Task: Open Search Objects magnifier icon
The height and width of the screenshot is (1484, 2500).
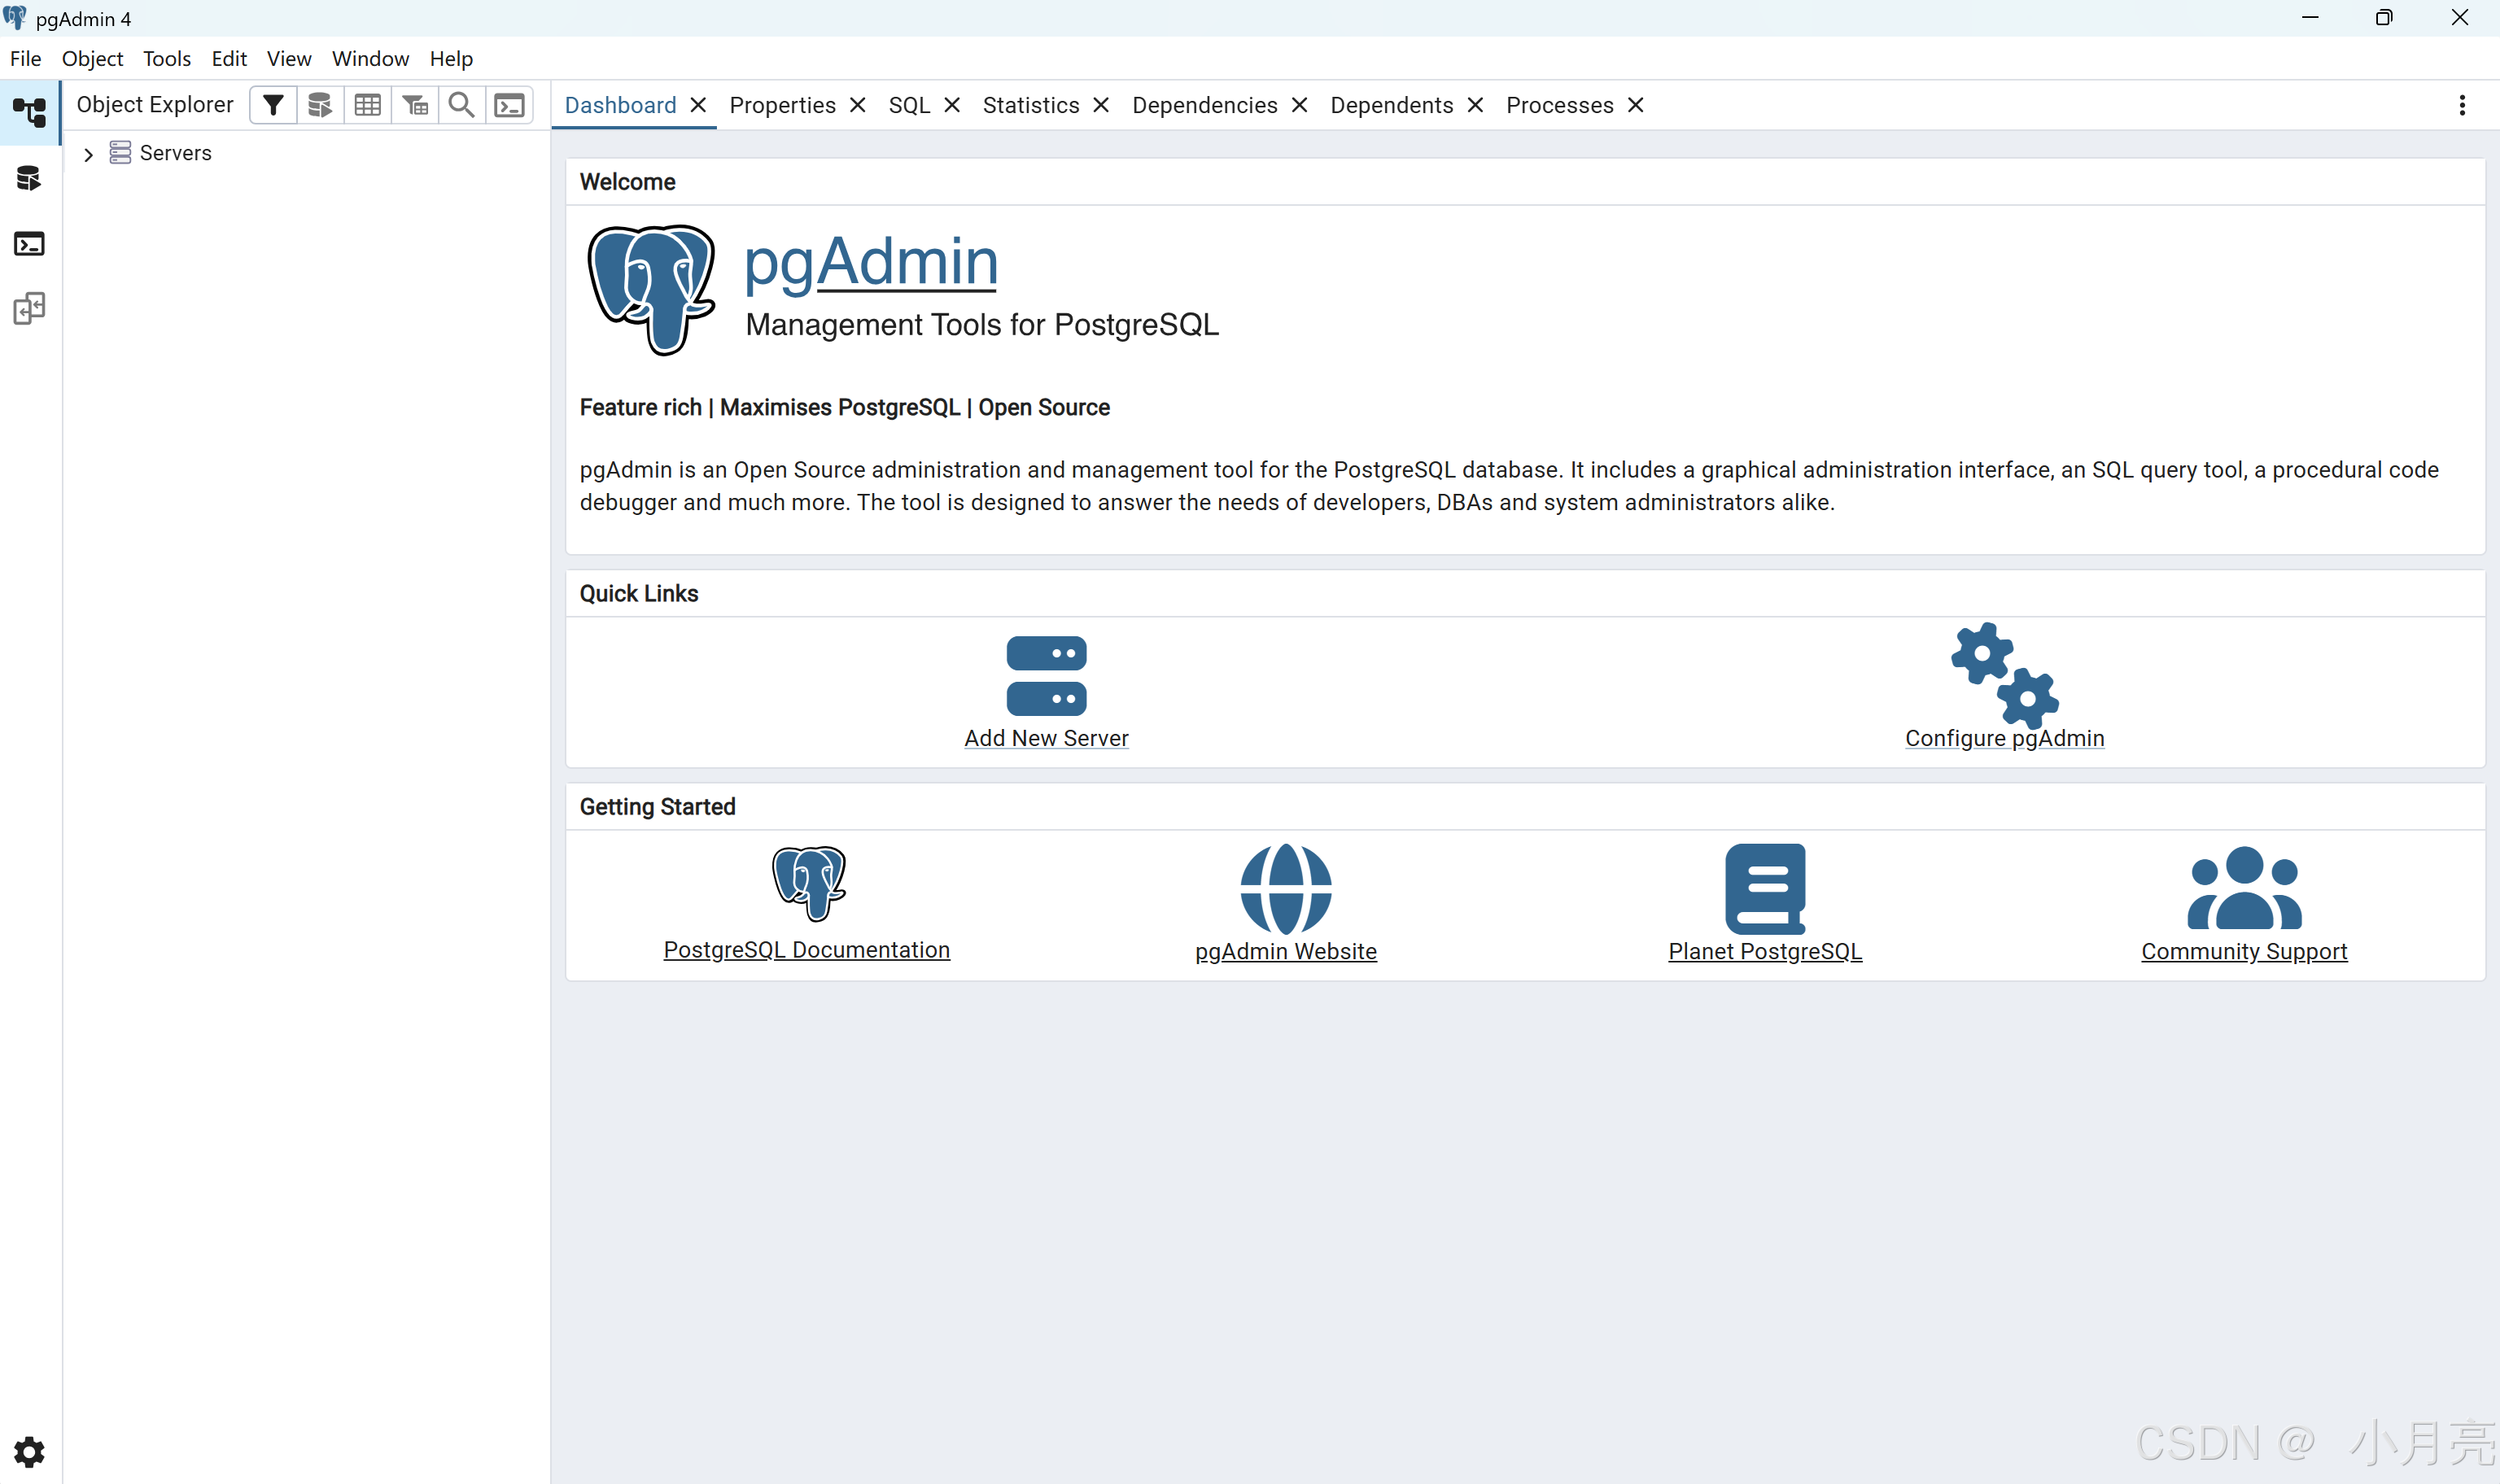Action: pos(461,105)
